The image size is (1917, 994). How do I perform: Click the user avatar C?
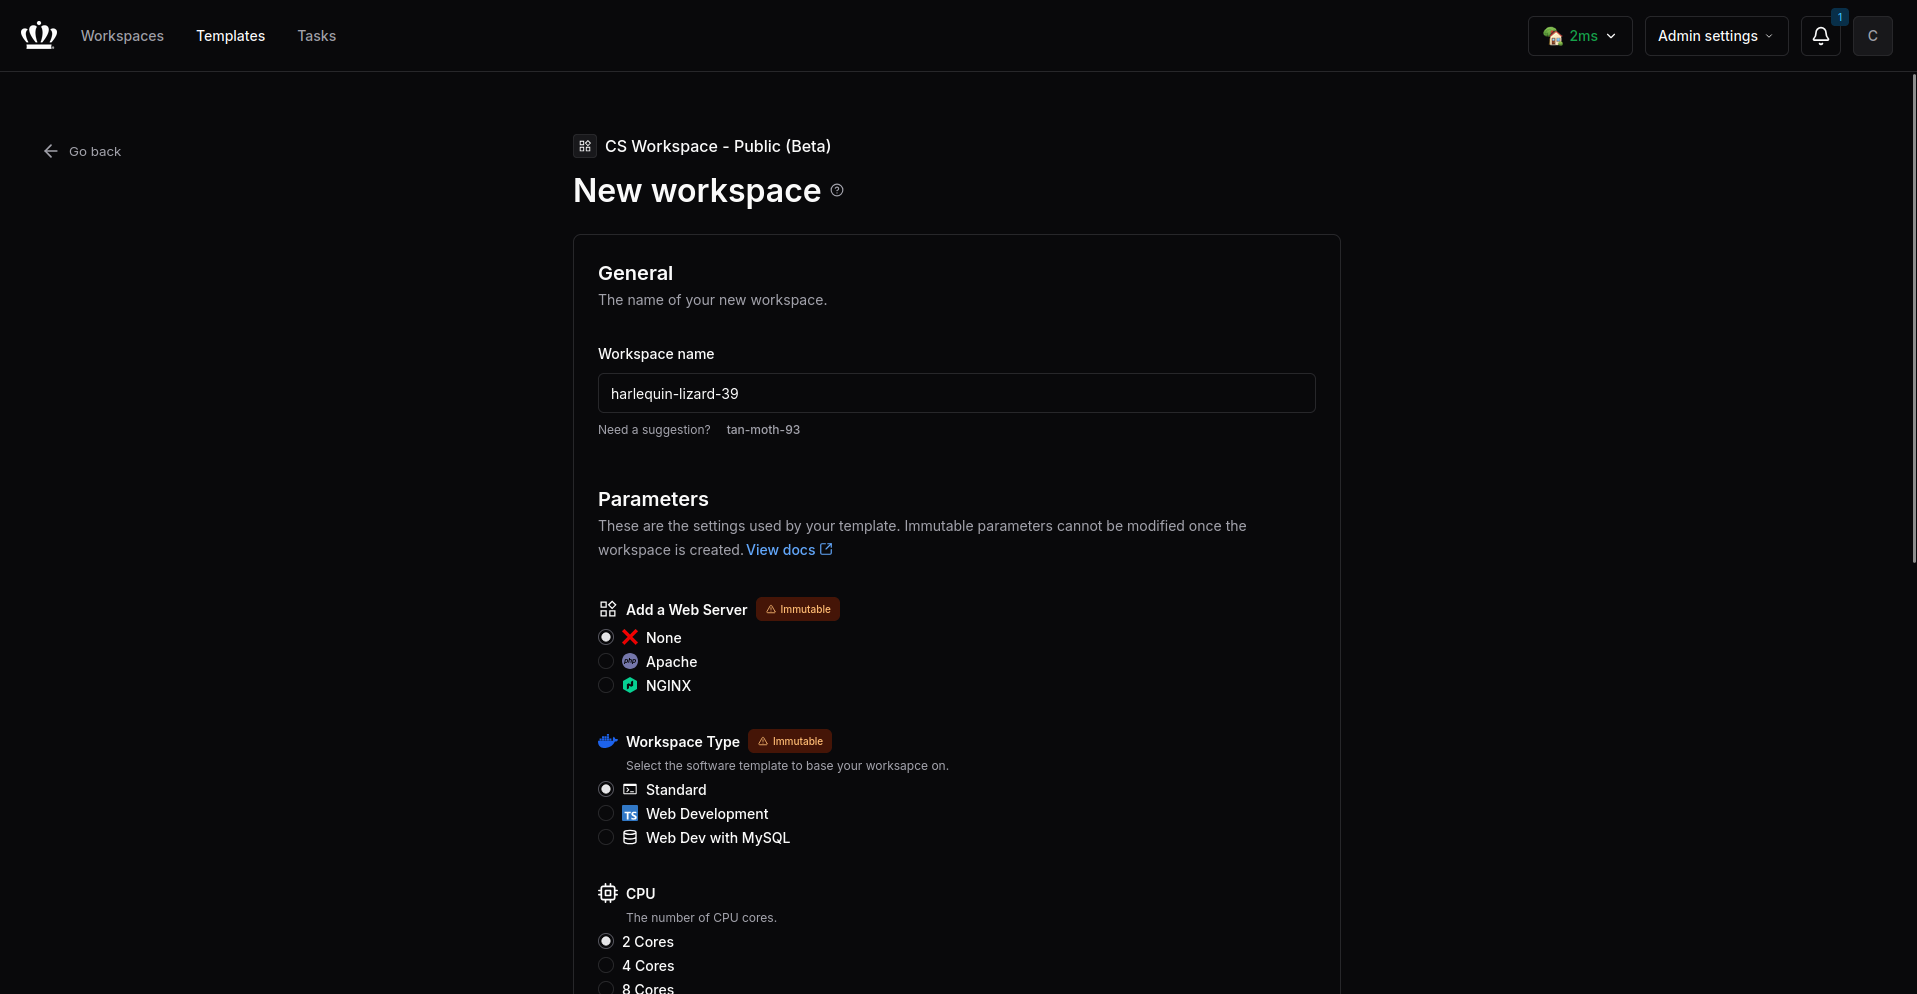1872,36
